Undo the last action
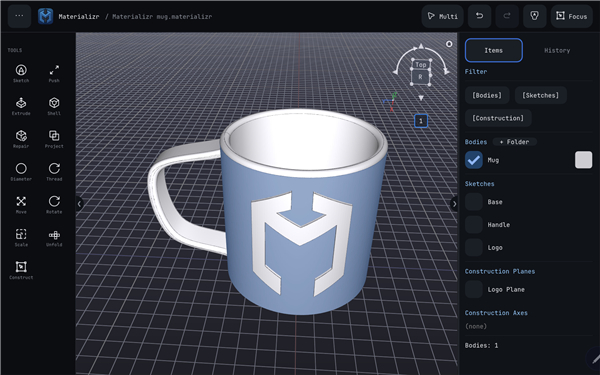Image resolution: width=600 pixels, height=375 pixels. tap(479, 16)
